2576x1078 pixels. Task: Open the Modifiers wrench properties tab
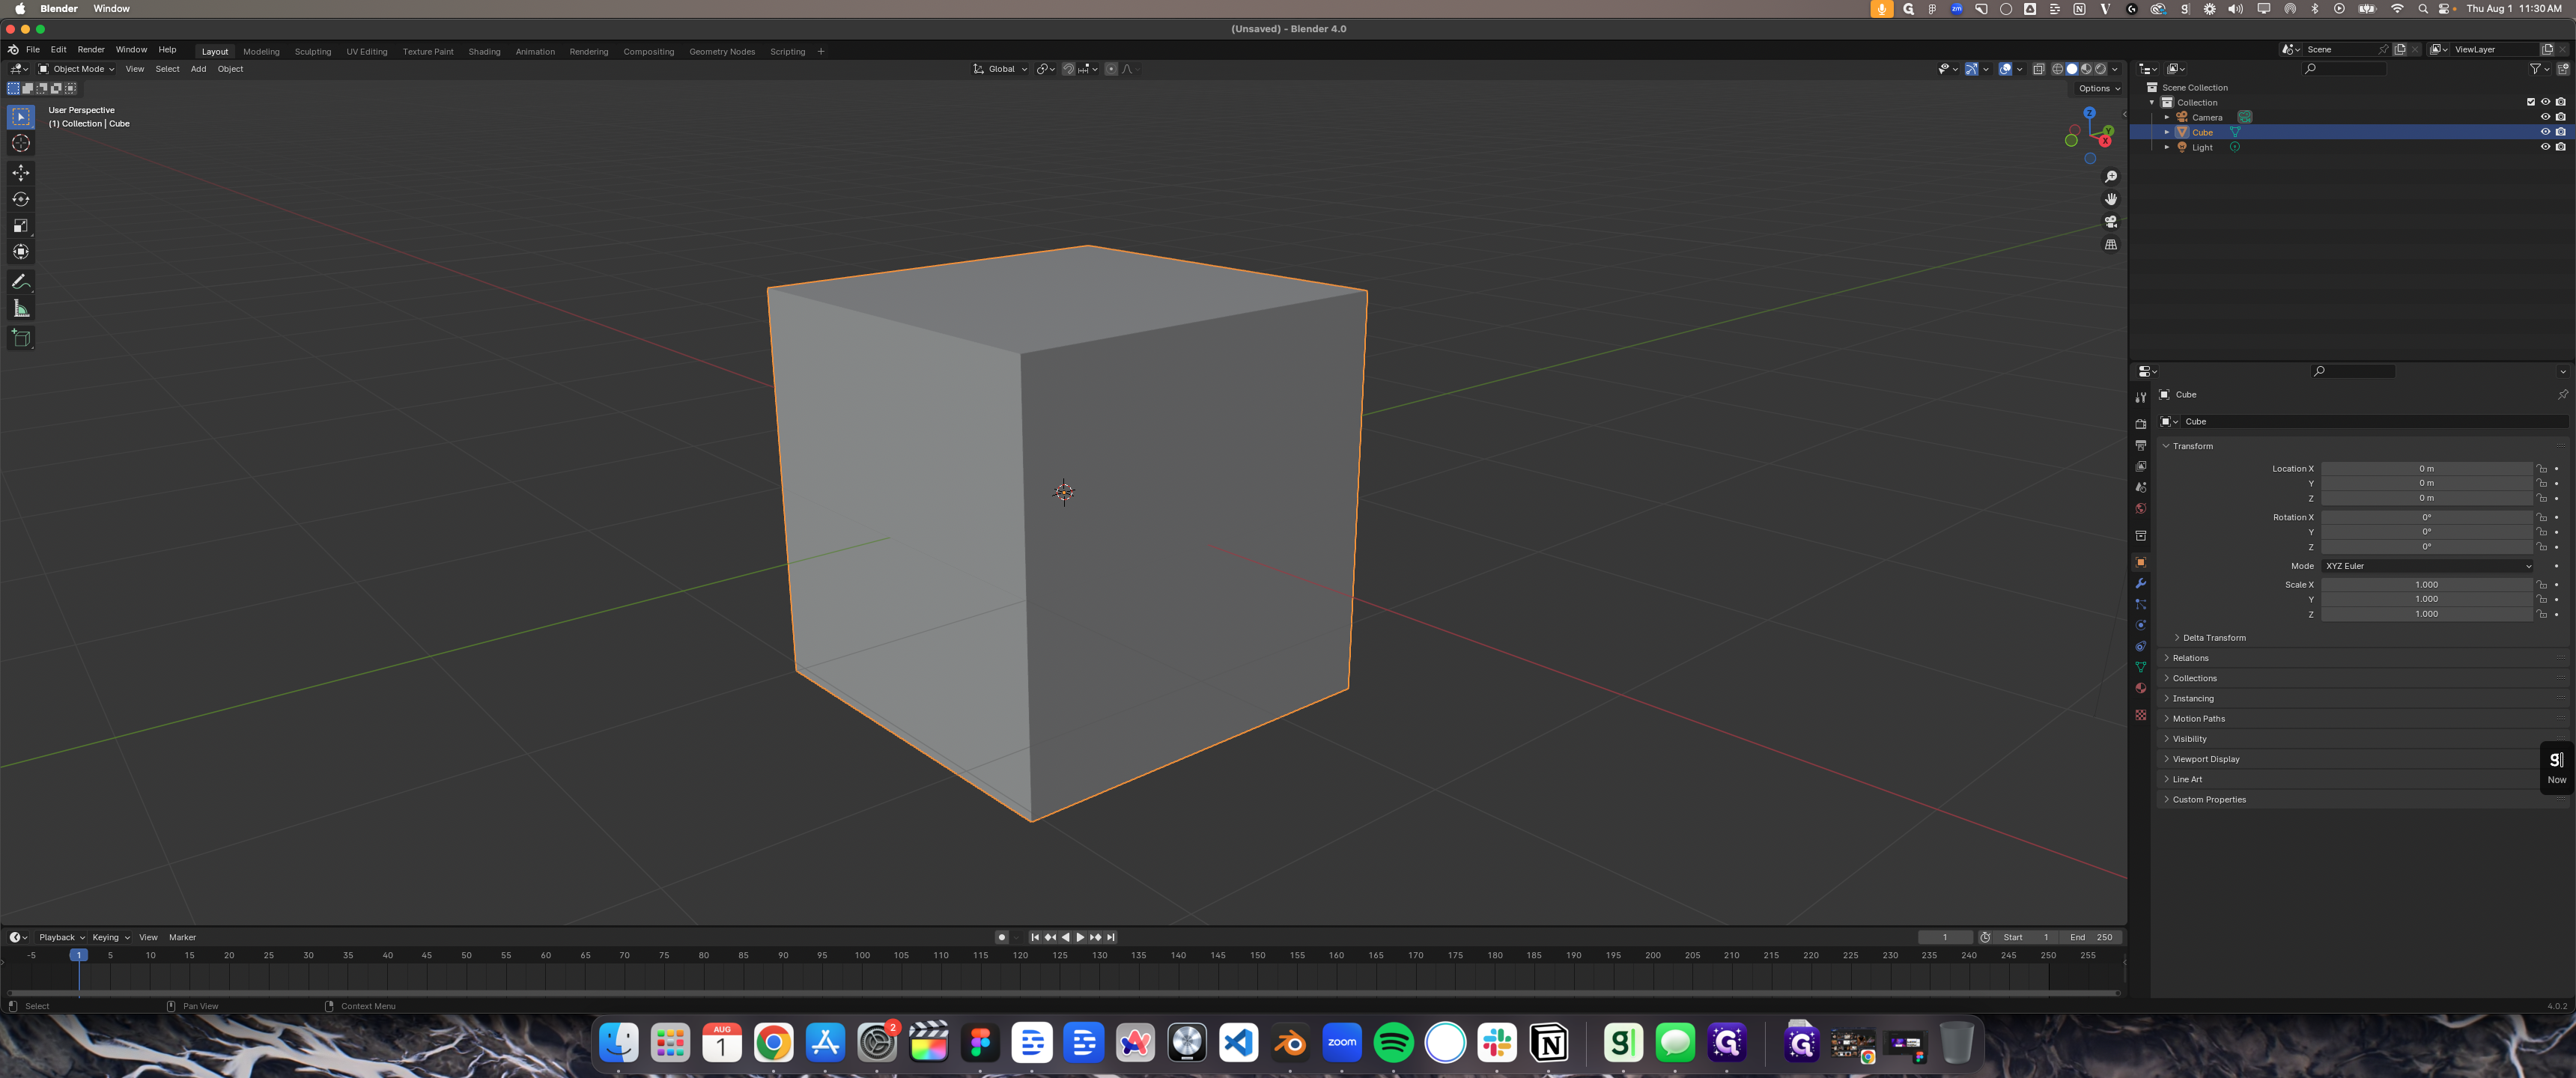click(2140, 583)
